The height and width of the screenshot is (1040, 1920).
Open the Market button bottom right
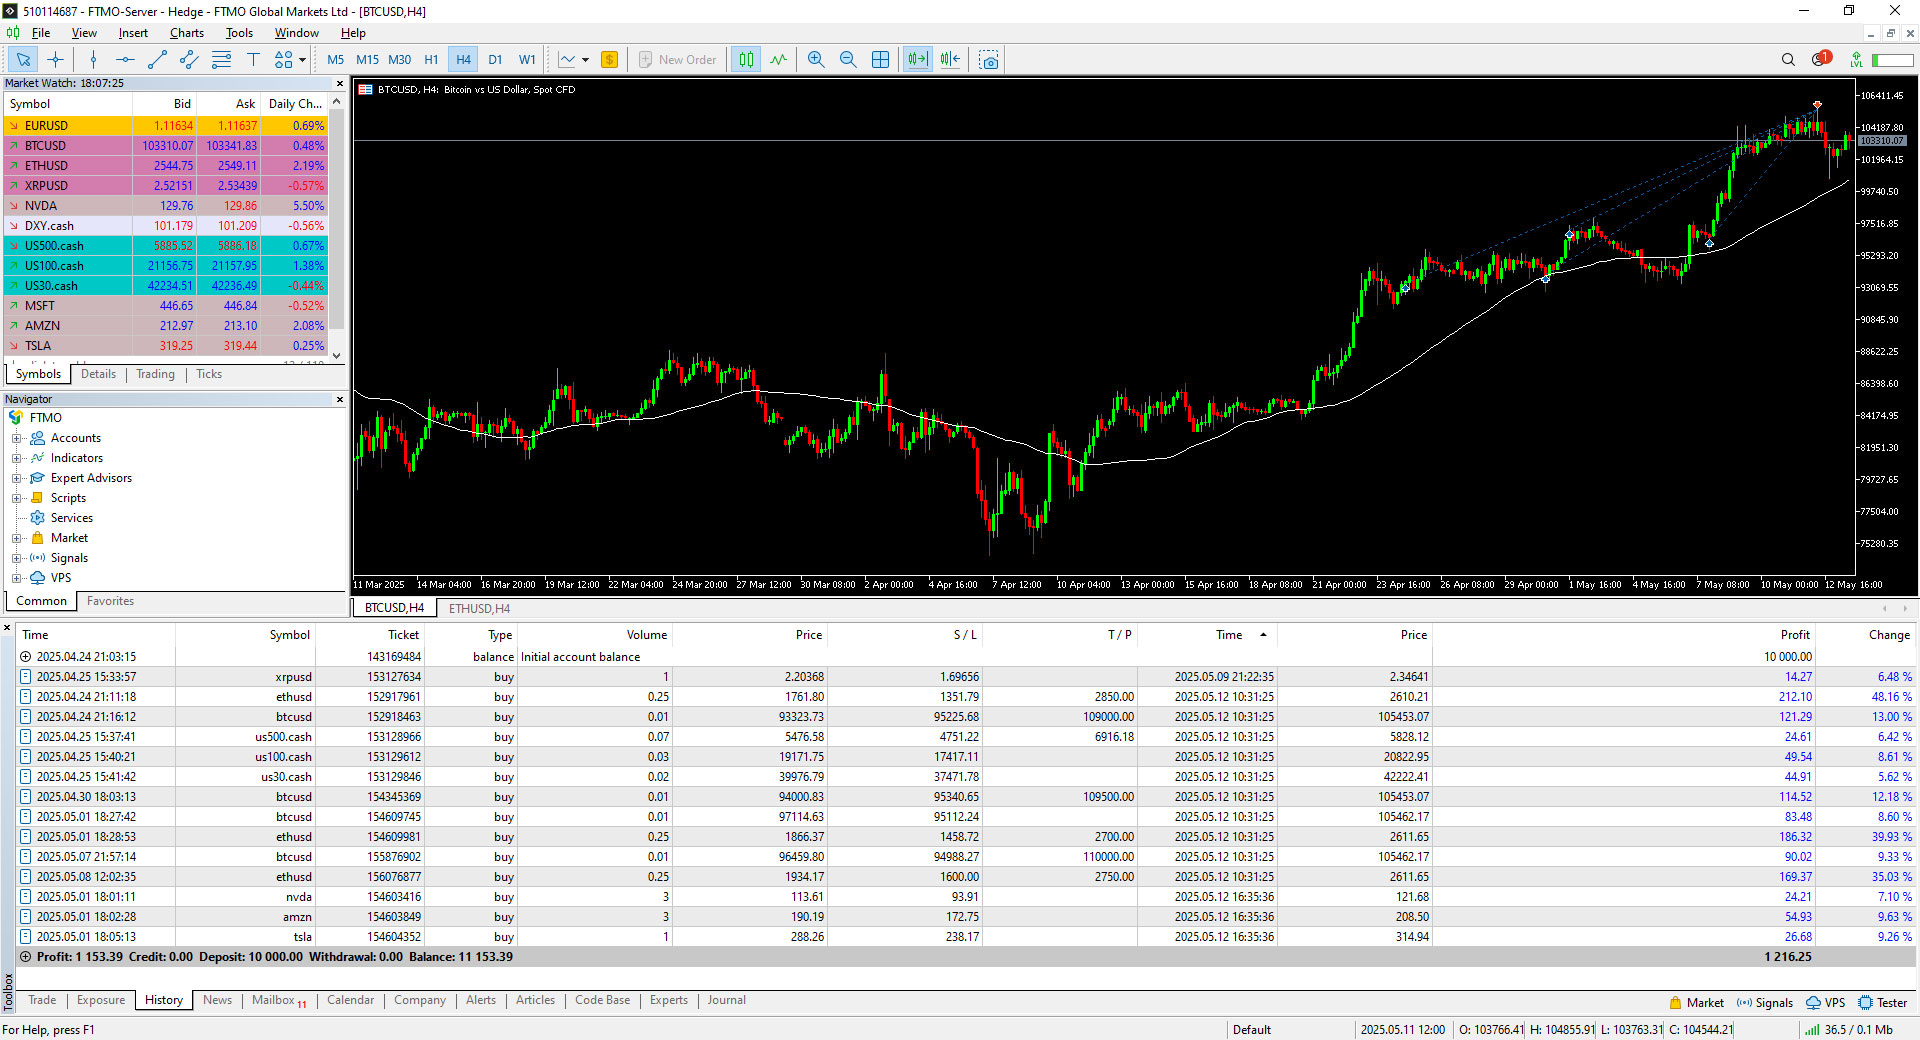coord(1696,1002)
